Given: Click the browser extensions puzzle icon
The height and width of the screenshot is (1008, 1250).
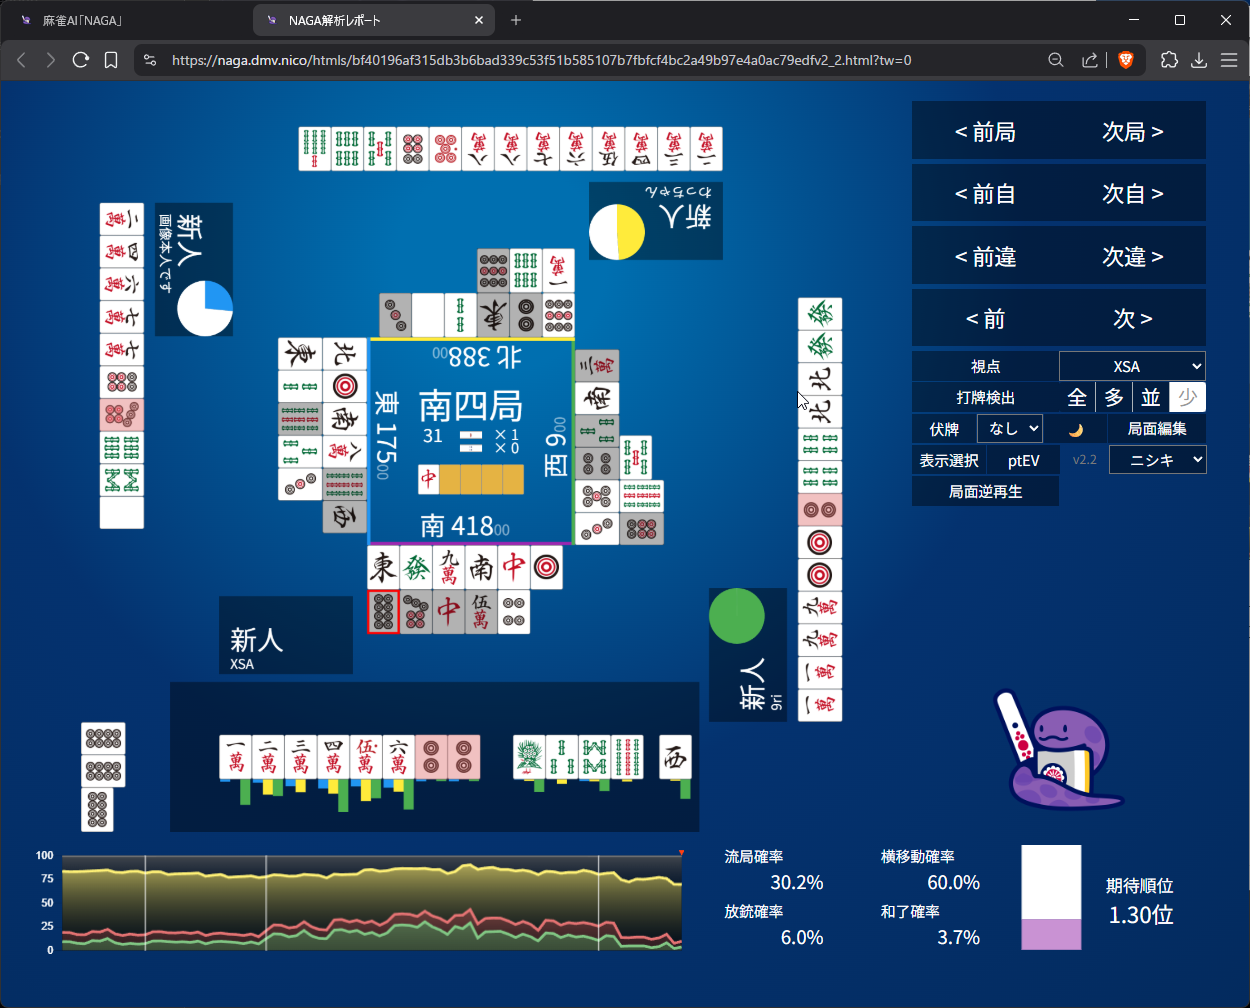Looking at the screenshot, I should (x=1169, y=60).
